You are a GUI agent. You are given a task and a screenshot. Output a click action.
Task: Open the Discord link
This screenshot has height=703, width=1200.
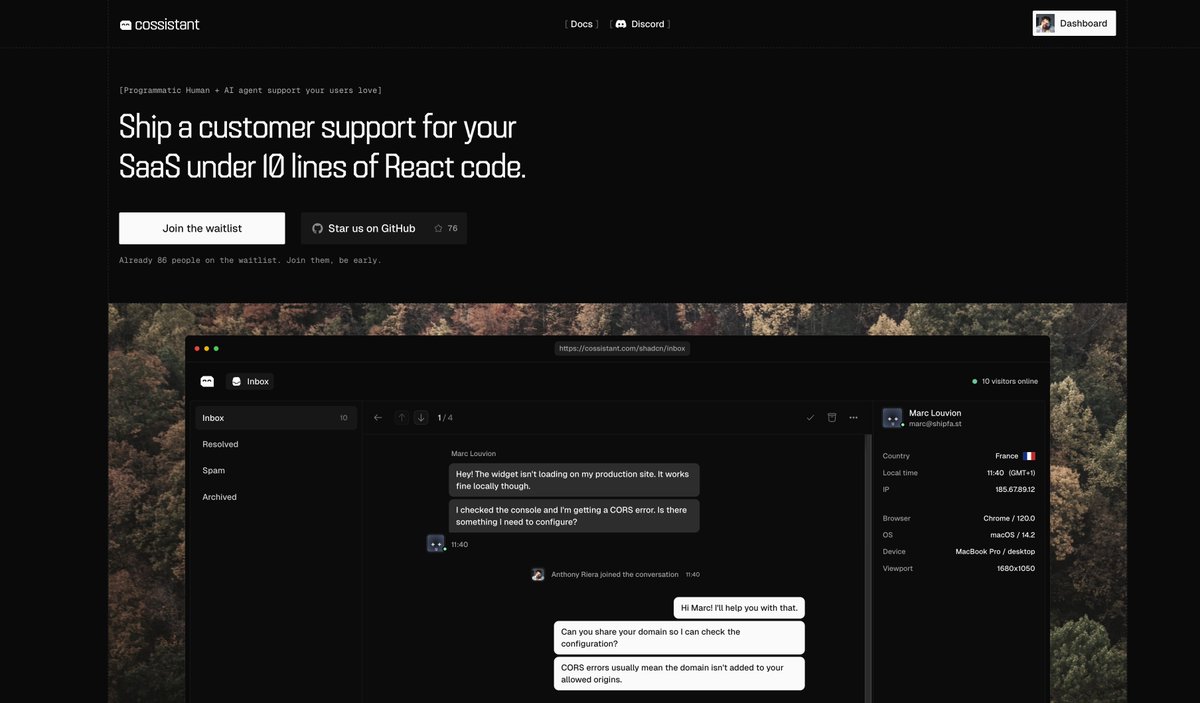coord(640,24)
